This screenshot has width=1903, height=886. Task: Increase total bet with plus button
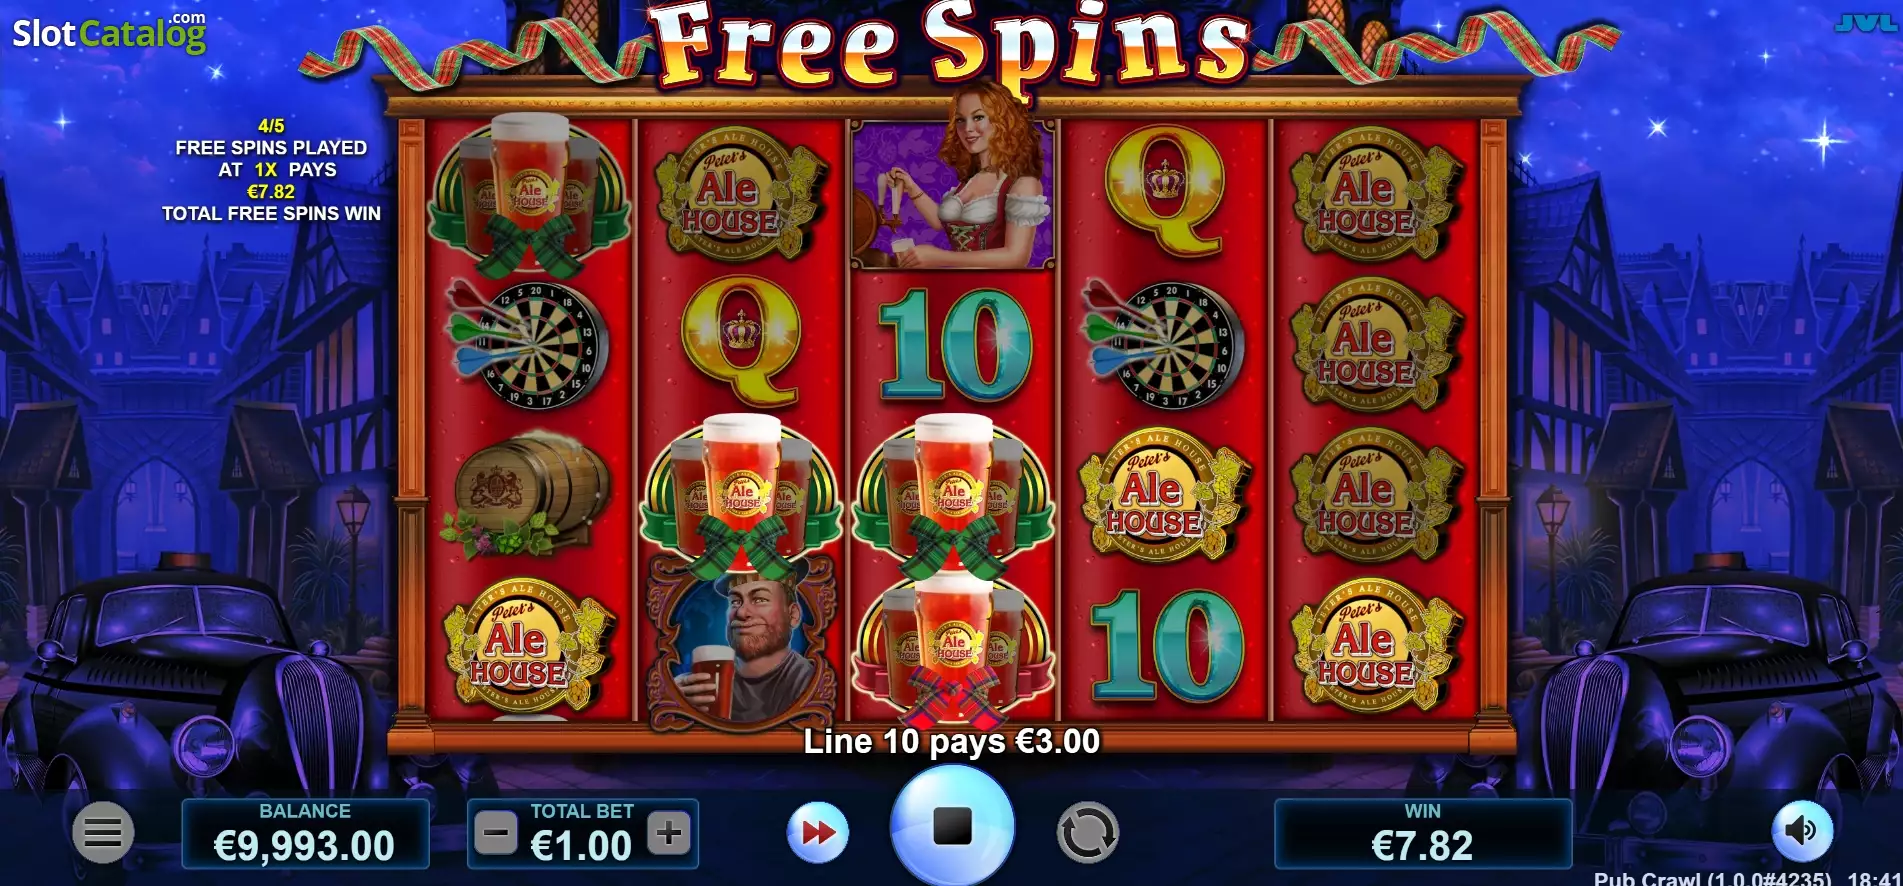[x=669, y=832]
